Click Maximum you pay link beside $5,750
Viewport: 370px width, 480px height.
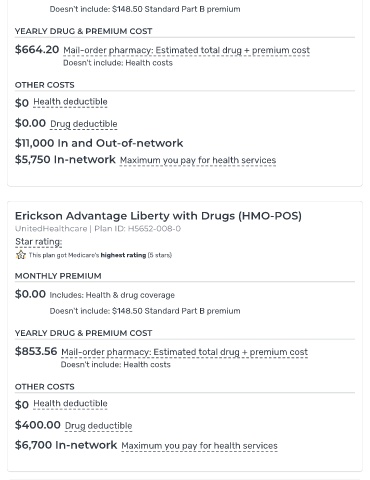pyautogui.click(x=198, y=160)
